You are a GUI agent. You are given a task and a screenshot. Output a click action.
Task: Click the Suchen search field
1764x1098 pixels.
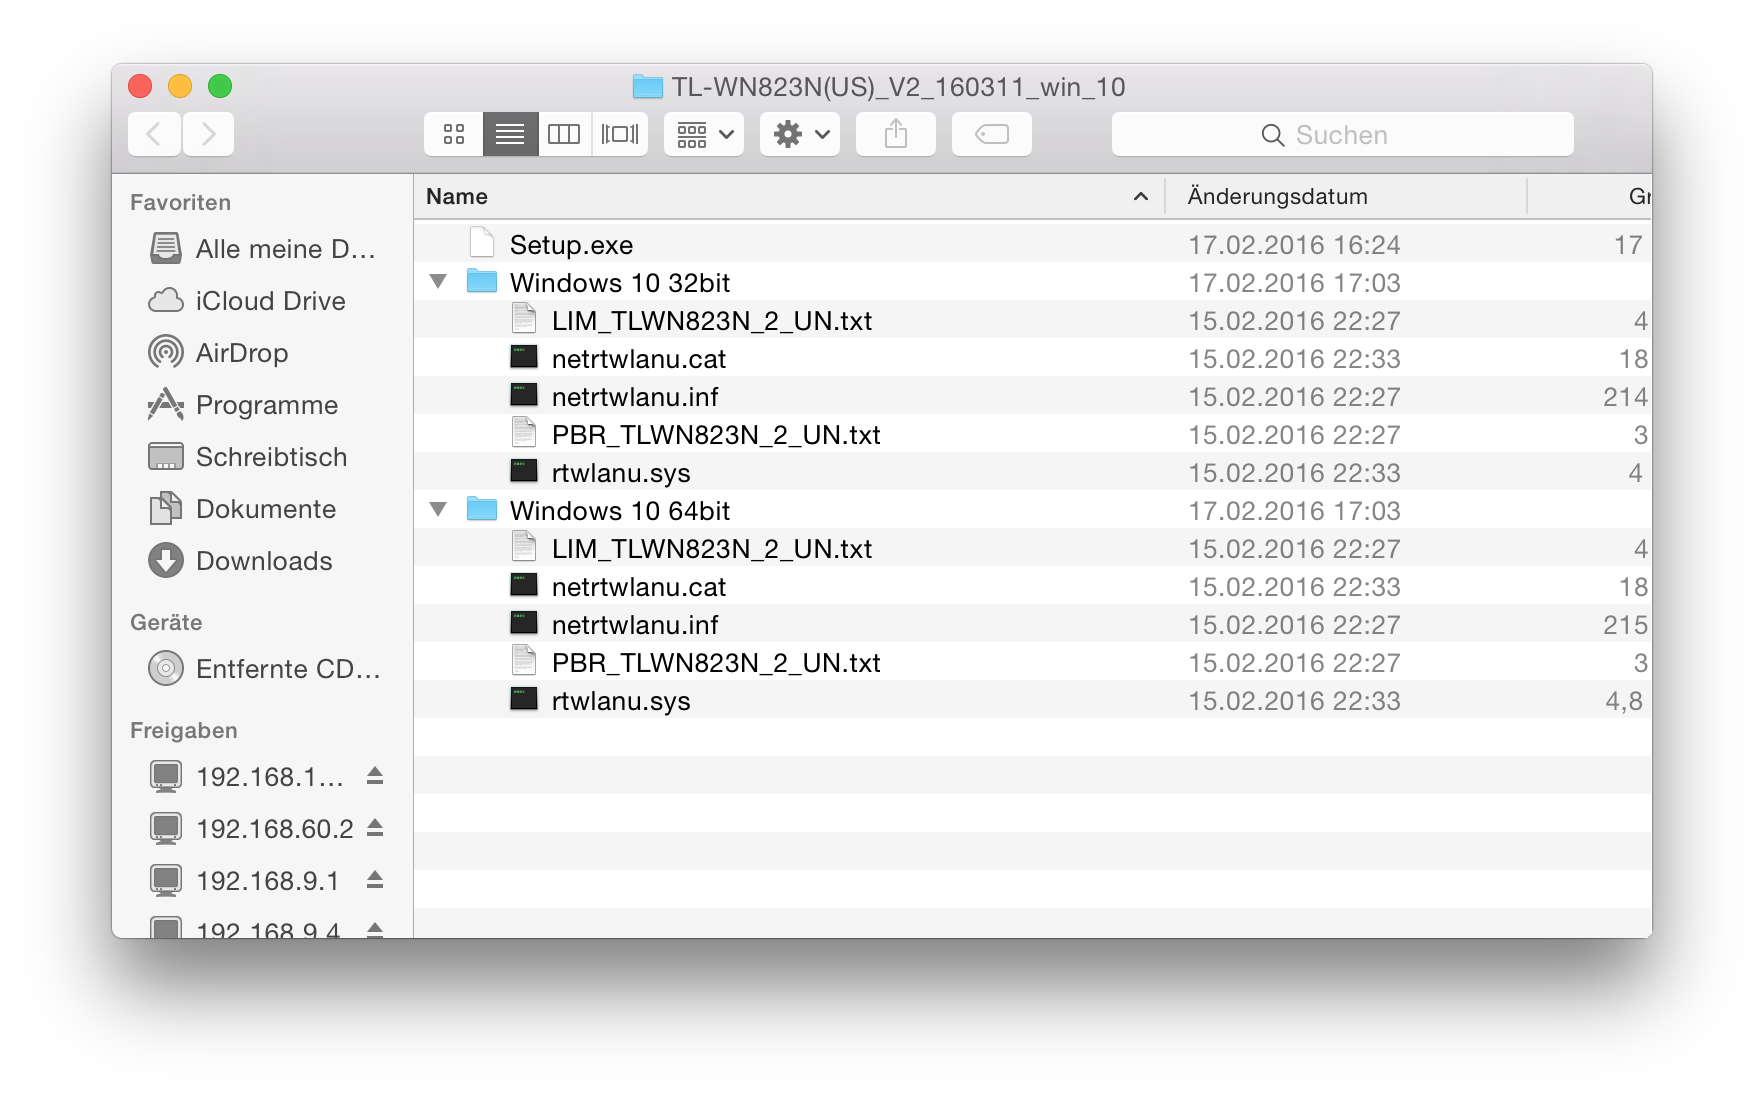point(1342,134)
